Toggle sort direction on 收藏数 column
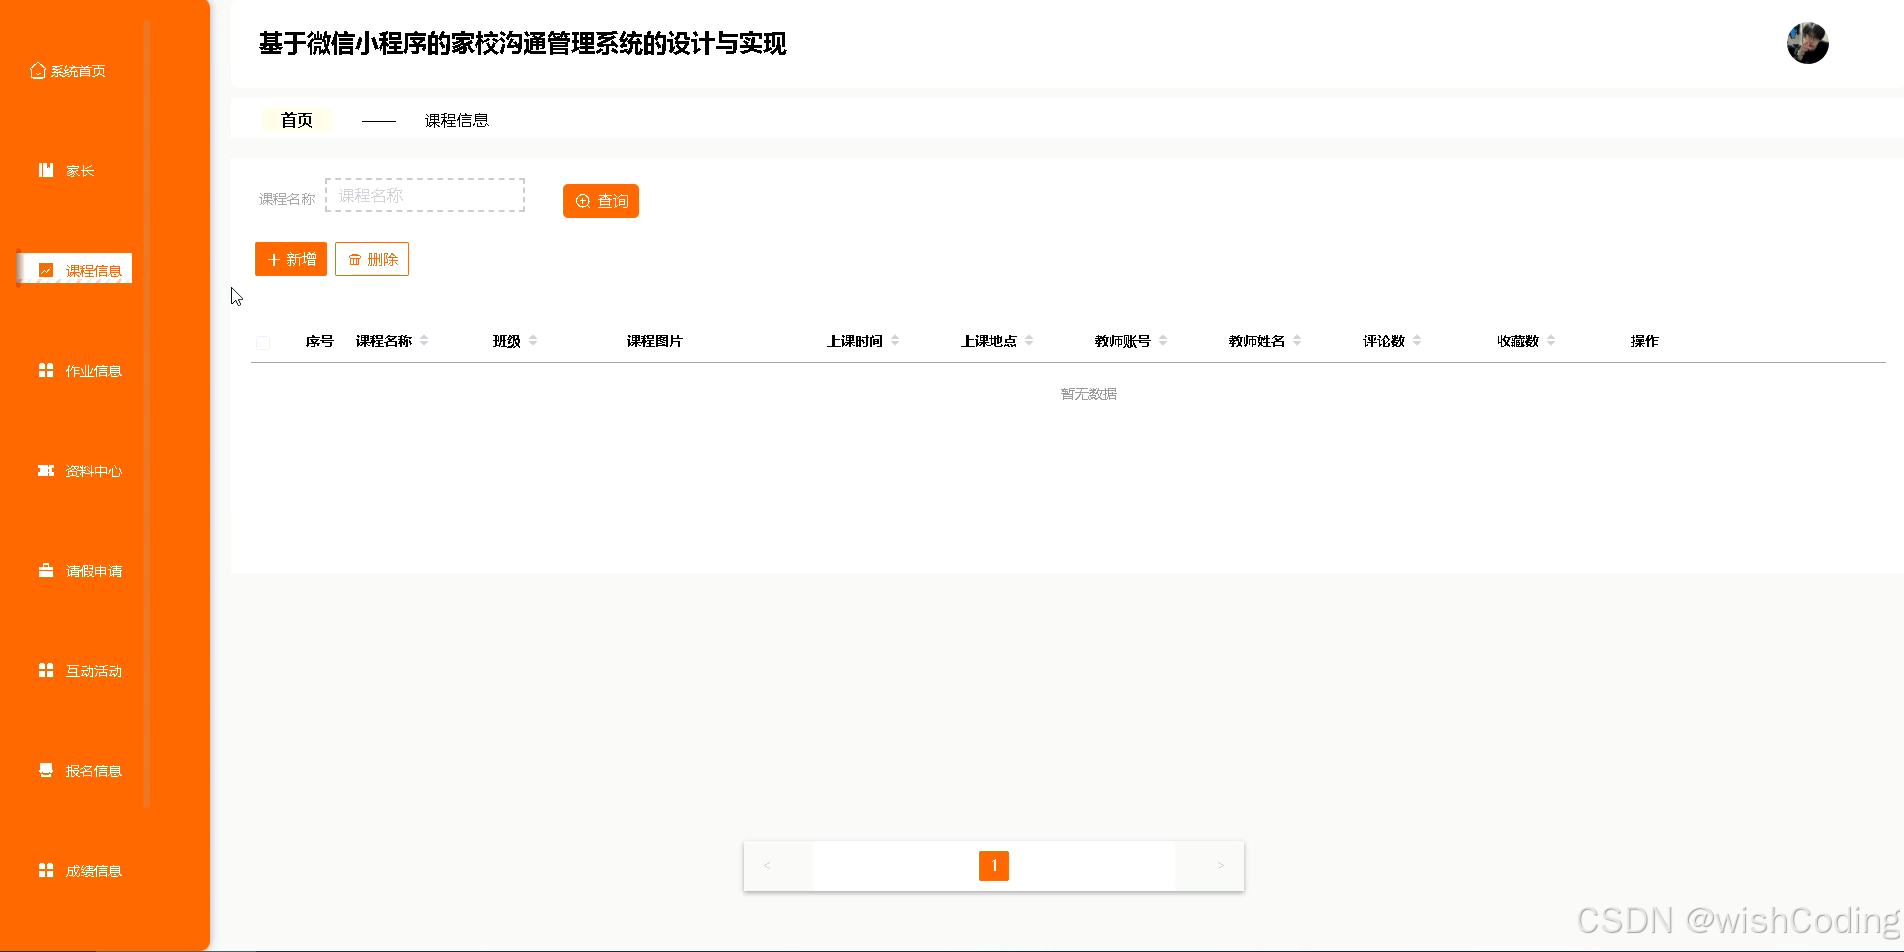The width and height of the screenshot is (1904, 952). (x=1550, y=340)
